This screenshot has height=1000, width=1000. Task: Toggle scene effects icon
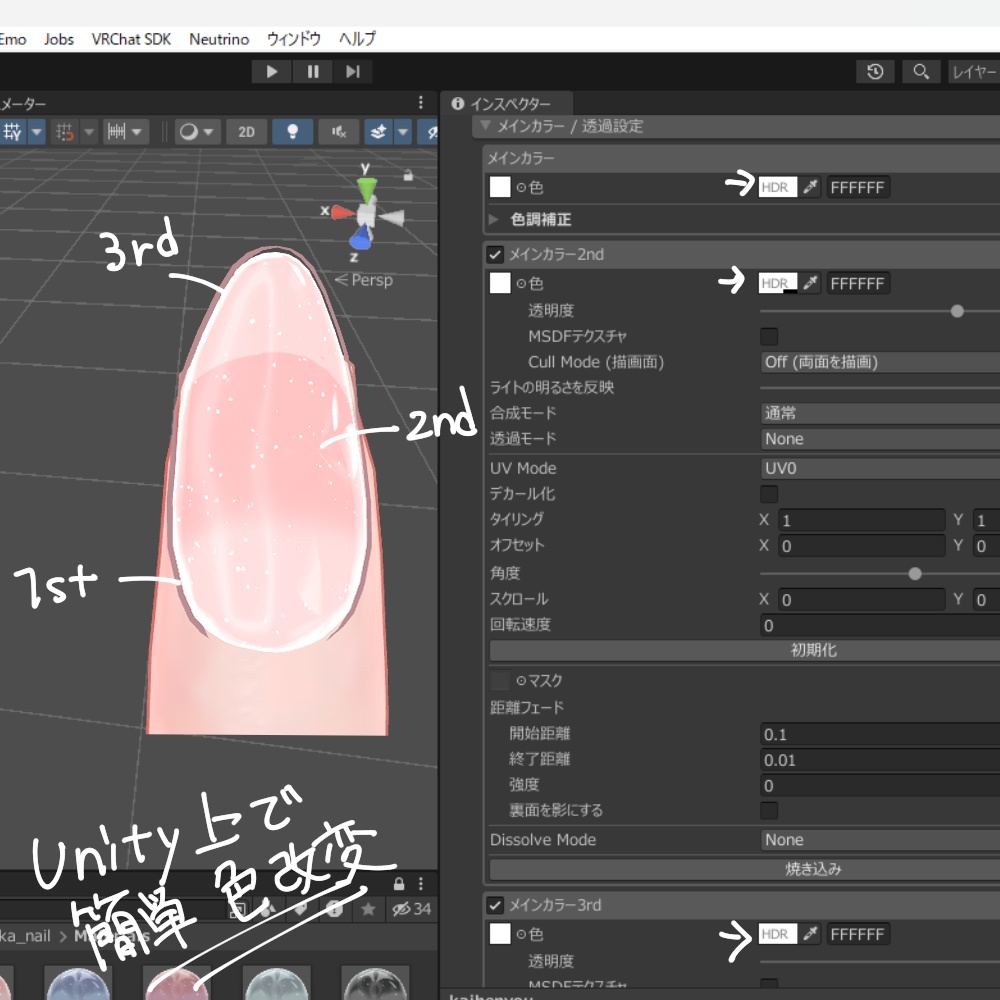[x=379, y=132]
